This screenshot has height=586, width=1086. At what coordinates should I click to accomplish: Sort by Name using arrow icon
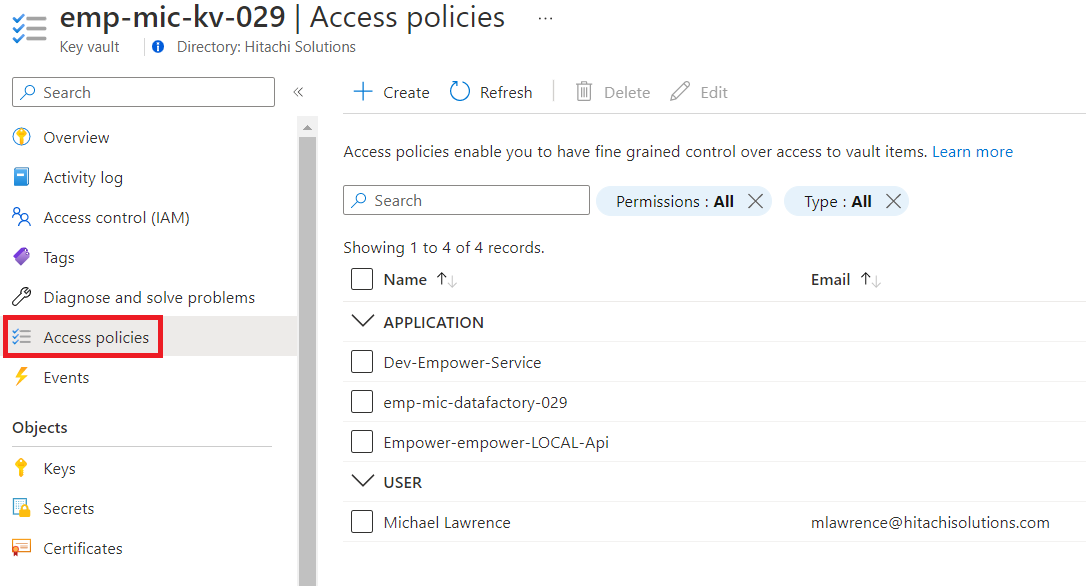447,280
